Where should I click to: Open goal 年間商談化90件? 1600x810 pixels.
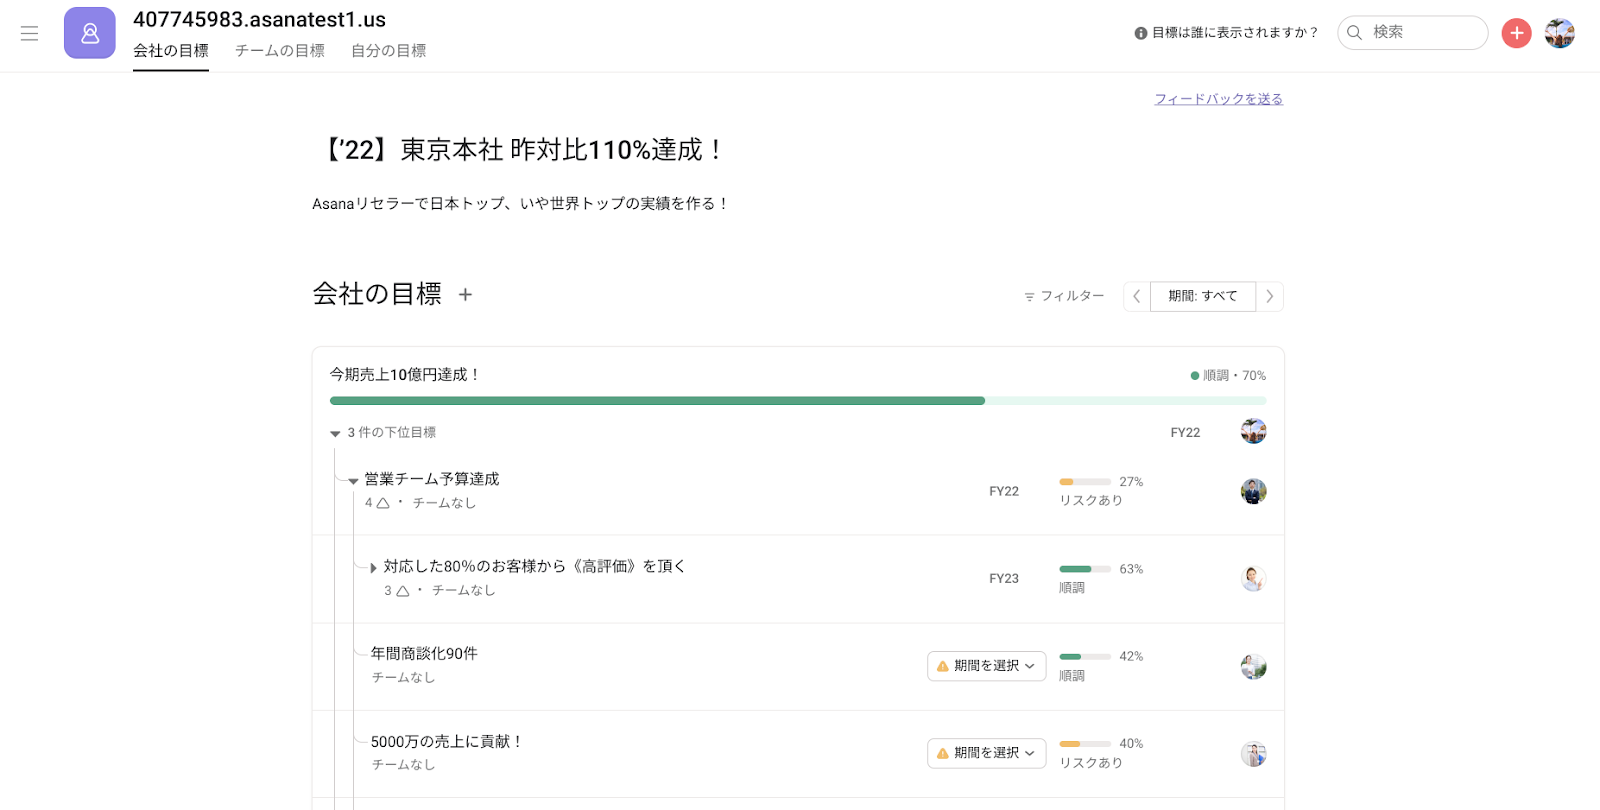click(424, 653)
